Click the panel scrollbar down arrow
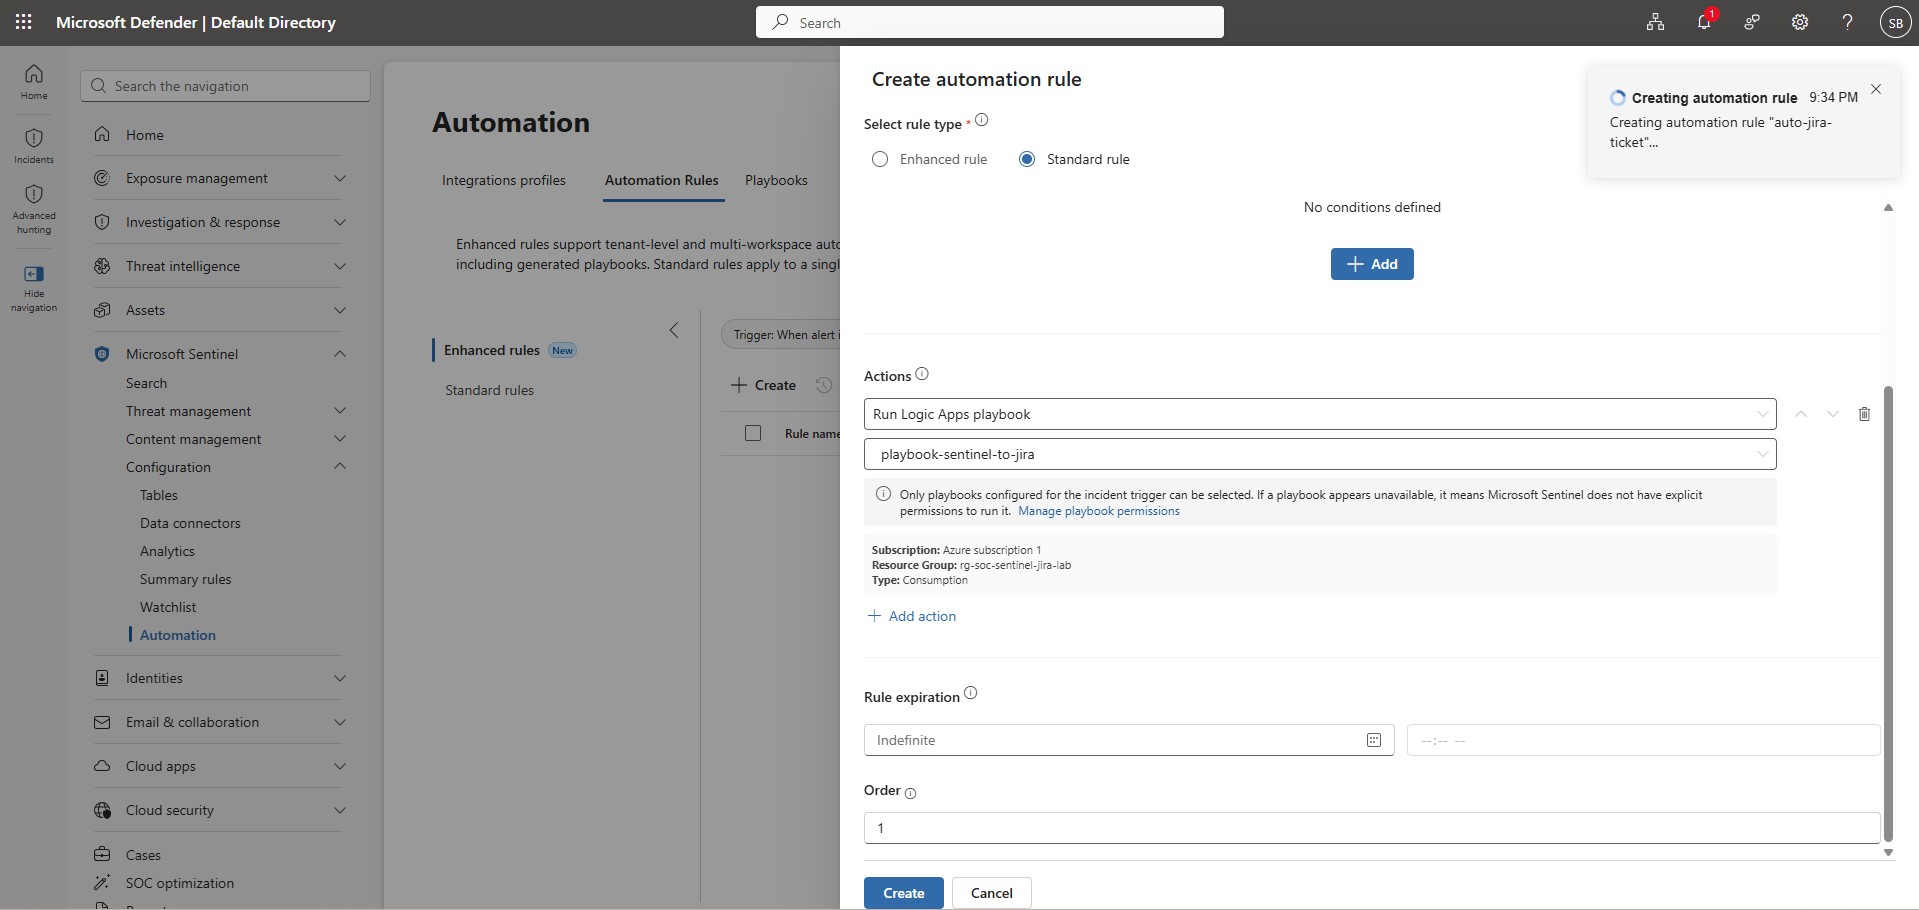 point(1888,853)
